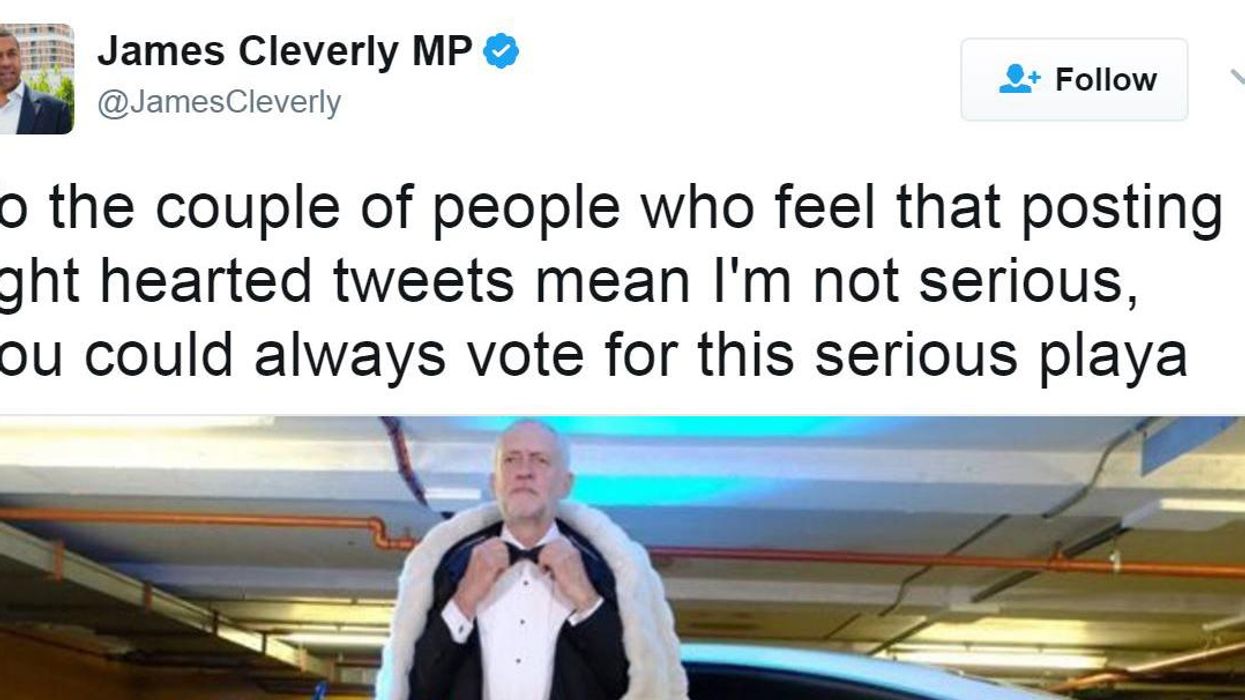
Task: Click the word "Follow" label text
Action: (x=1105, y=80)
